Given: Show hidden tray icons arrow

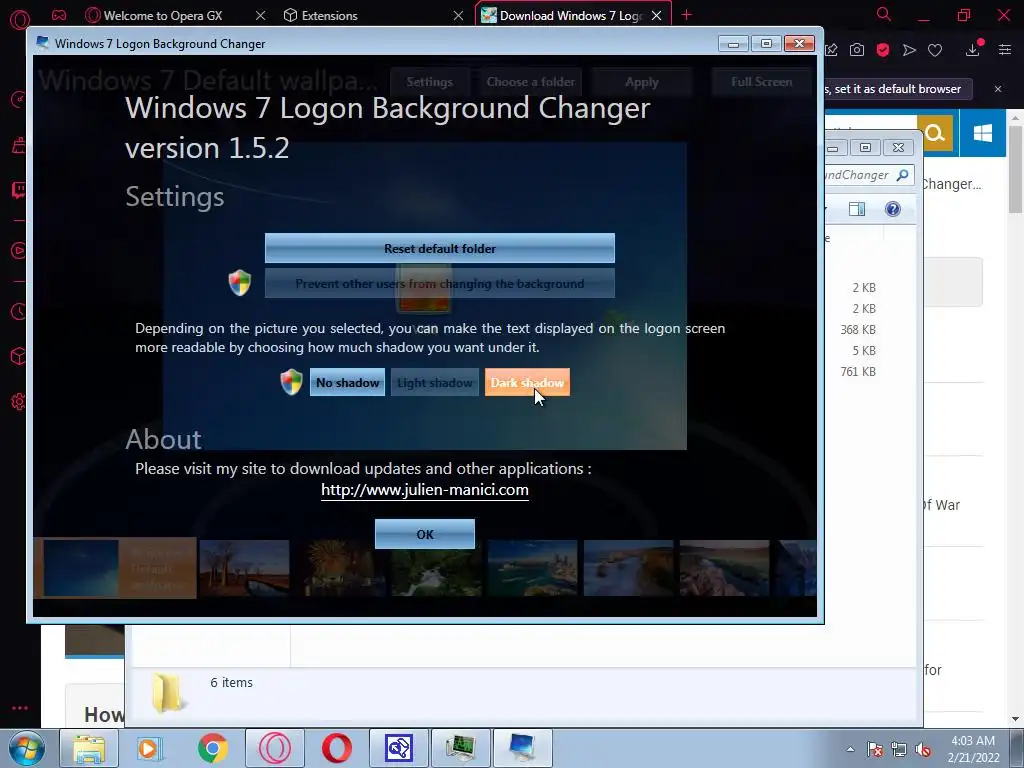Looking at the screenshot, I should pos(850,749).
